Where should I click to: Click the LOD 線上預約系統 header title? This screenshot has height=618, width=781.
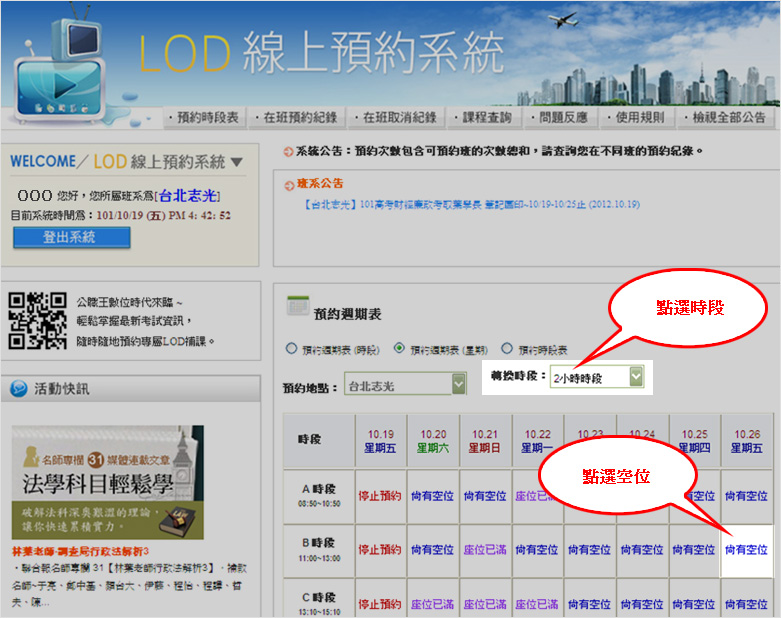pos(321,53)
